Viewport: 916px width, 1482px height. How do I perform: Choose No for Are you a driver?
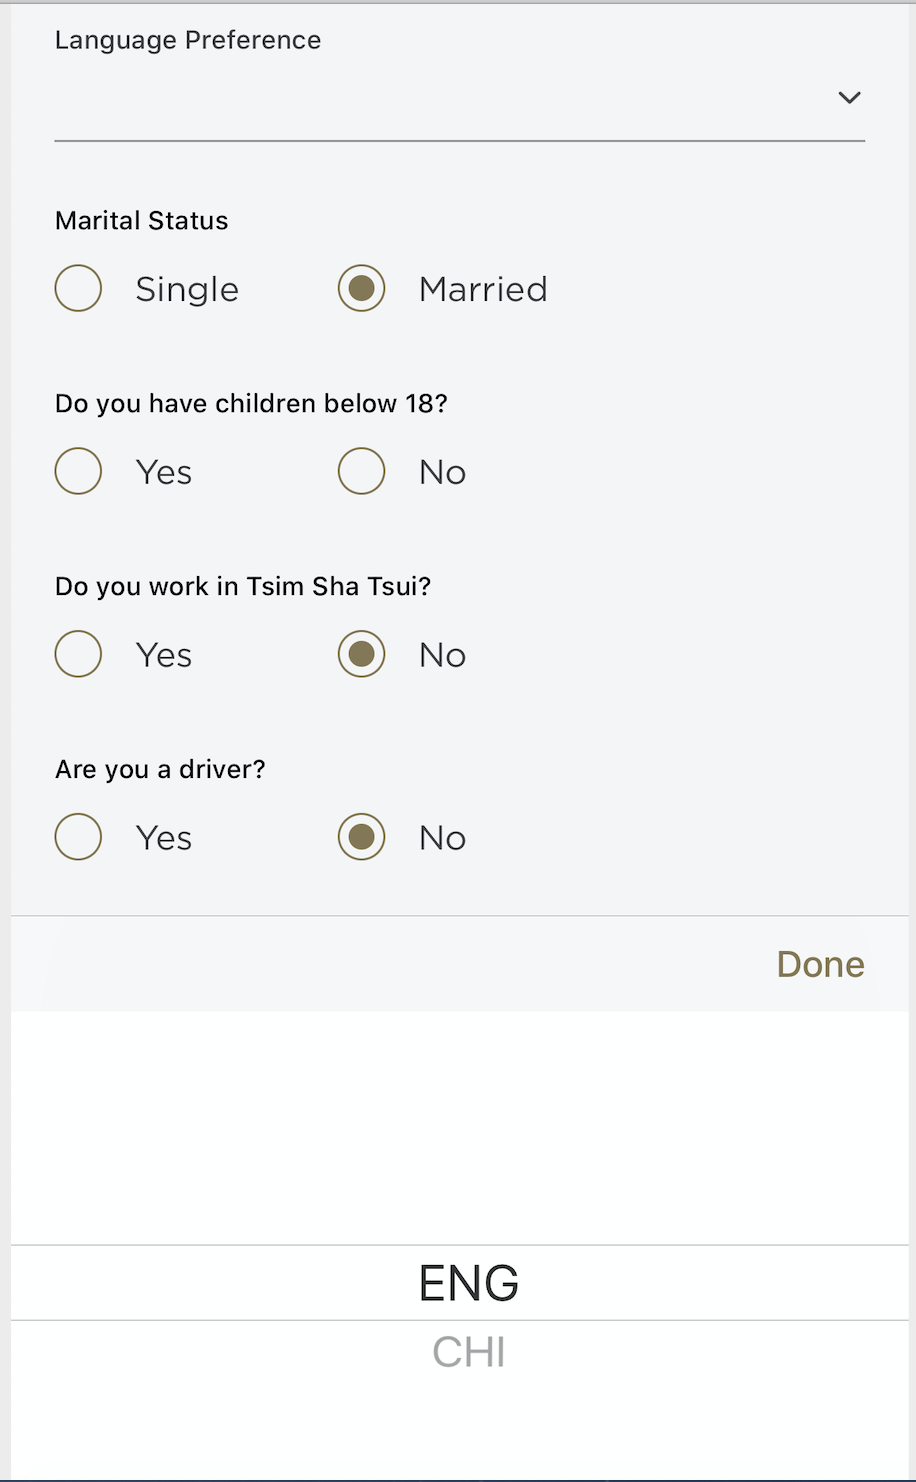coord(361,837)
